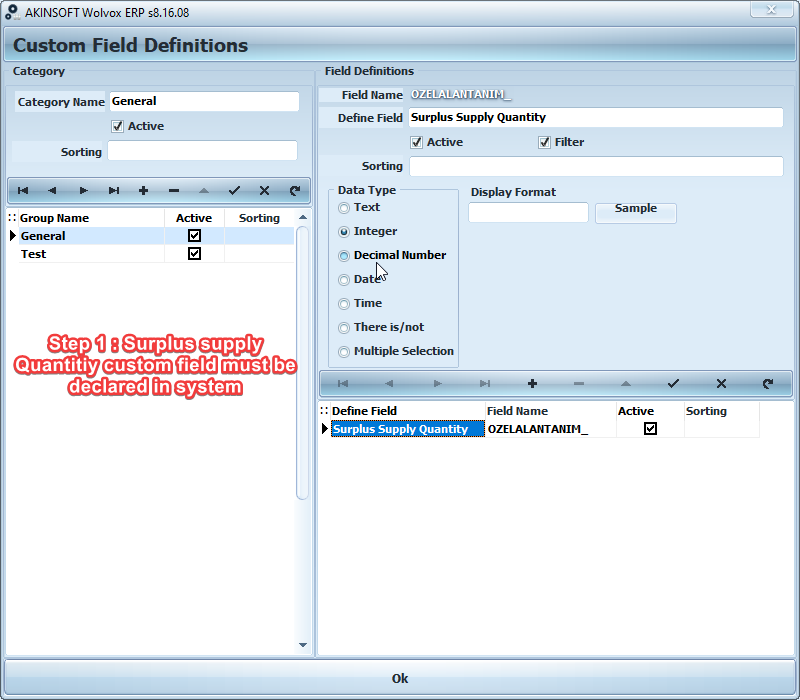Screen dimensions: 800x700
Task: Select Text data type
Action: click(x=344, y=208)
